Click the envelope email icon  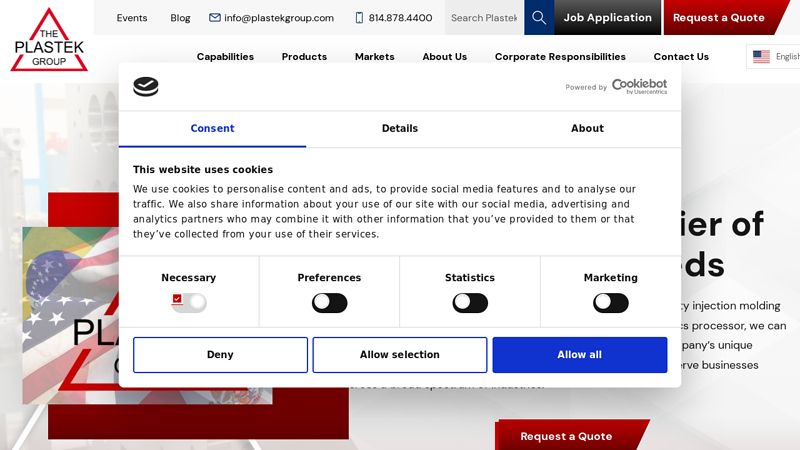(x=215, y=18)
